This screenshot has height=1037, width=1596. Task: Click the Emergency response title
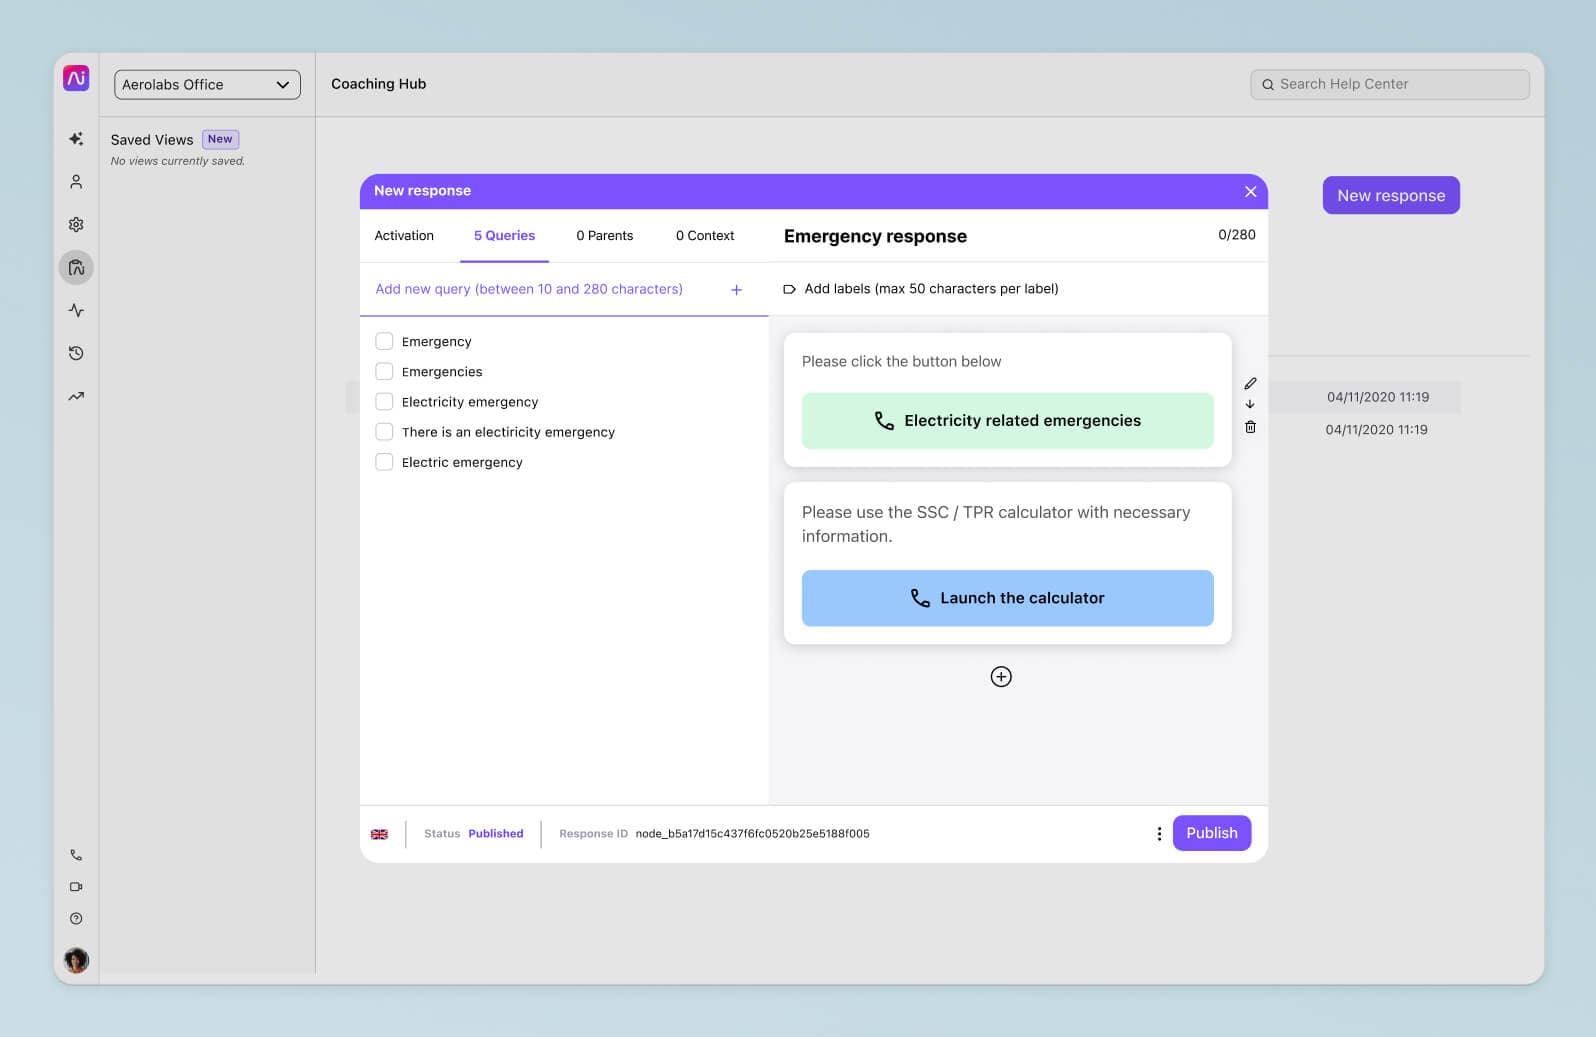click(x=875, y=237)
